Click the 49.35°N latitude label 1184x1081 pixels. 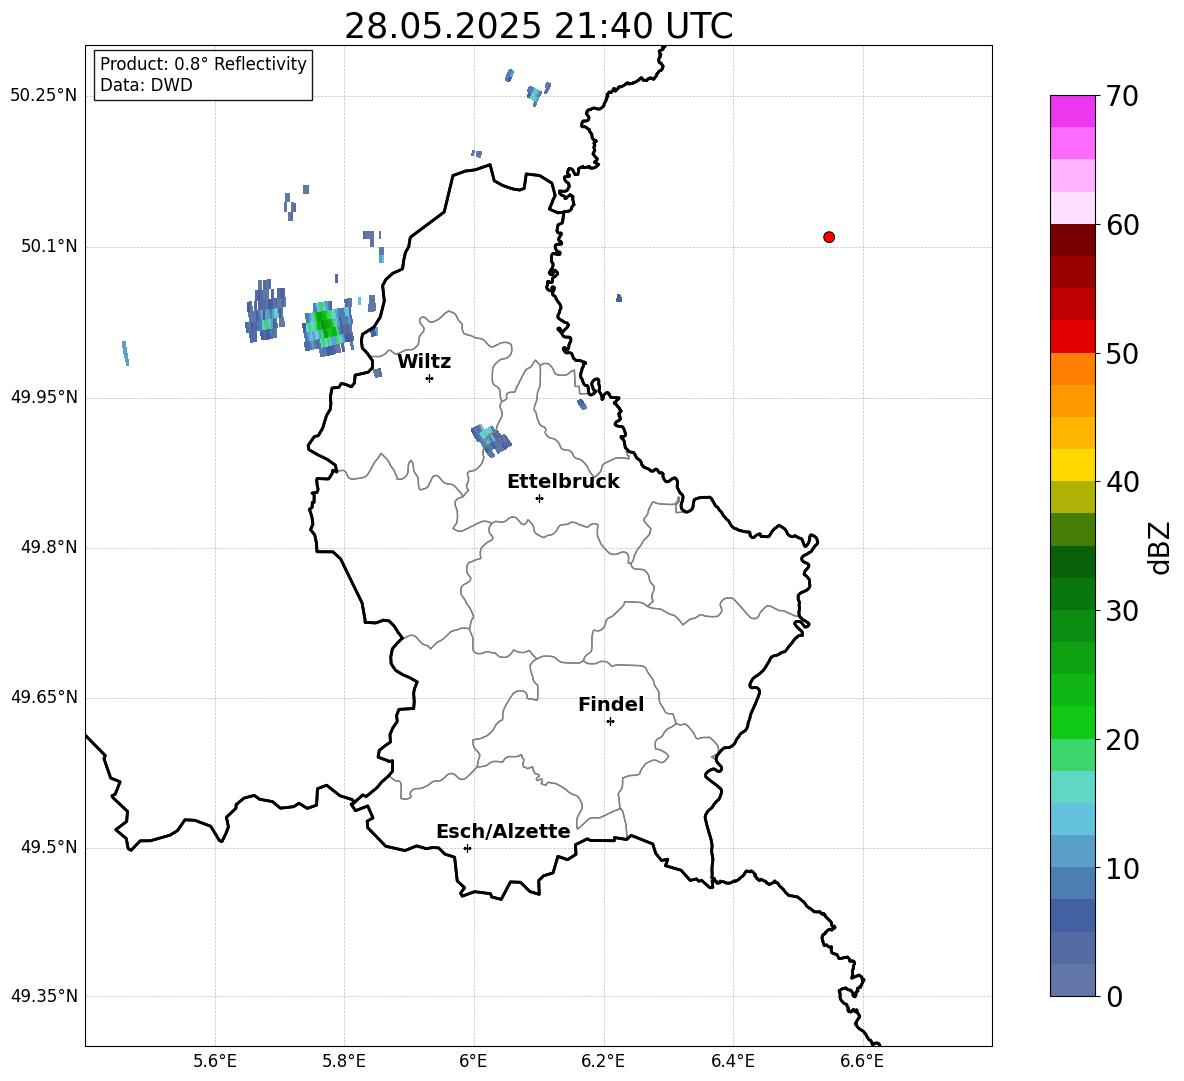pos(44,996)
